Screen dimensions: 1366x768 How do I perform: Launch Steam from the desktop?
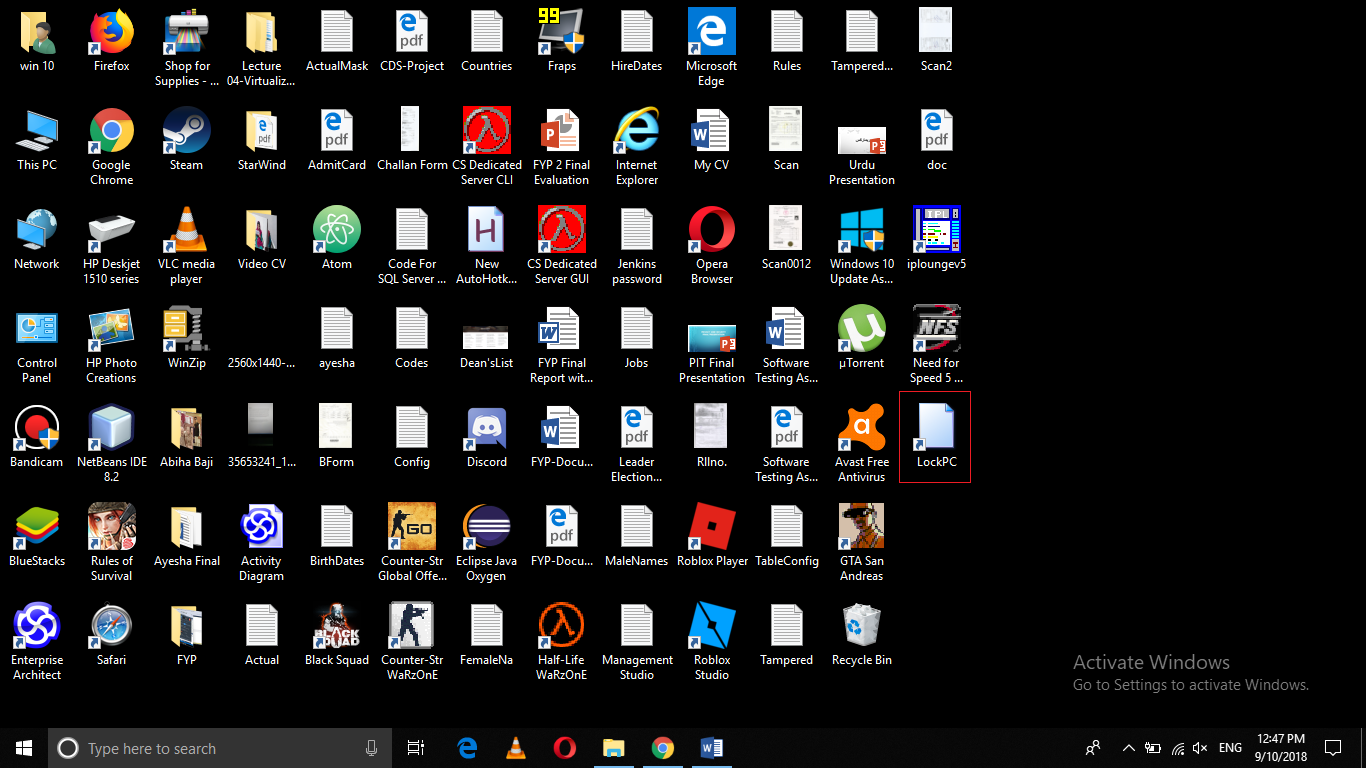click(186, 131)
